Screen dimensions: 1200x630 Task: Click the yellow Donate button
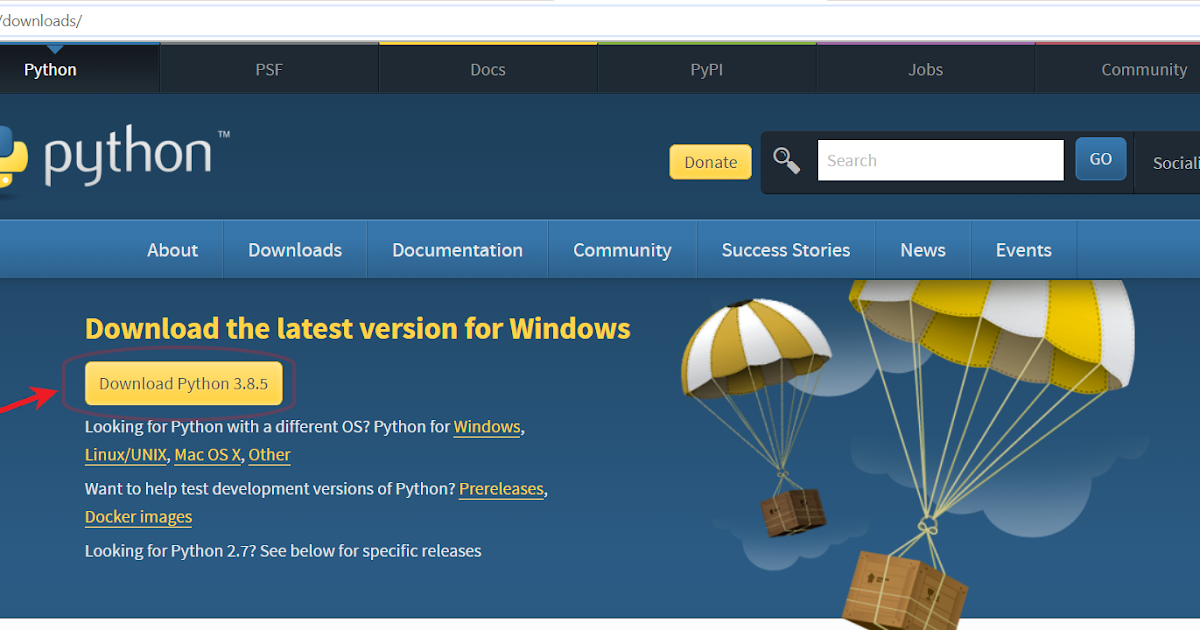[x=710, y=161]
